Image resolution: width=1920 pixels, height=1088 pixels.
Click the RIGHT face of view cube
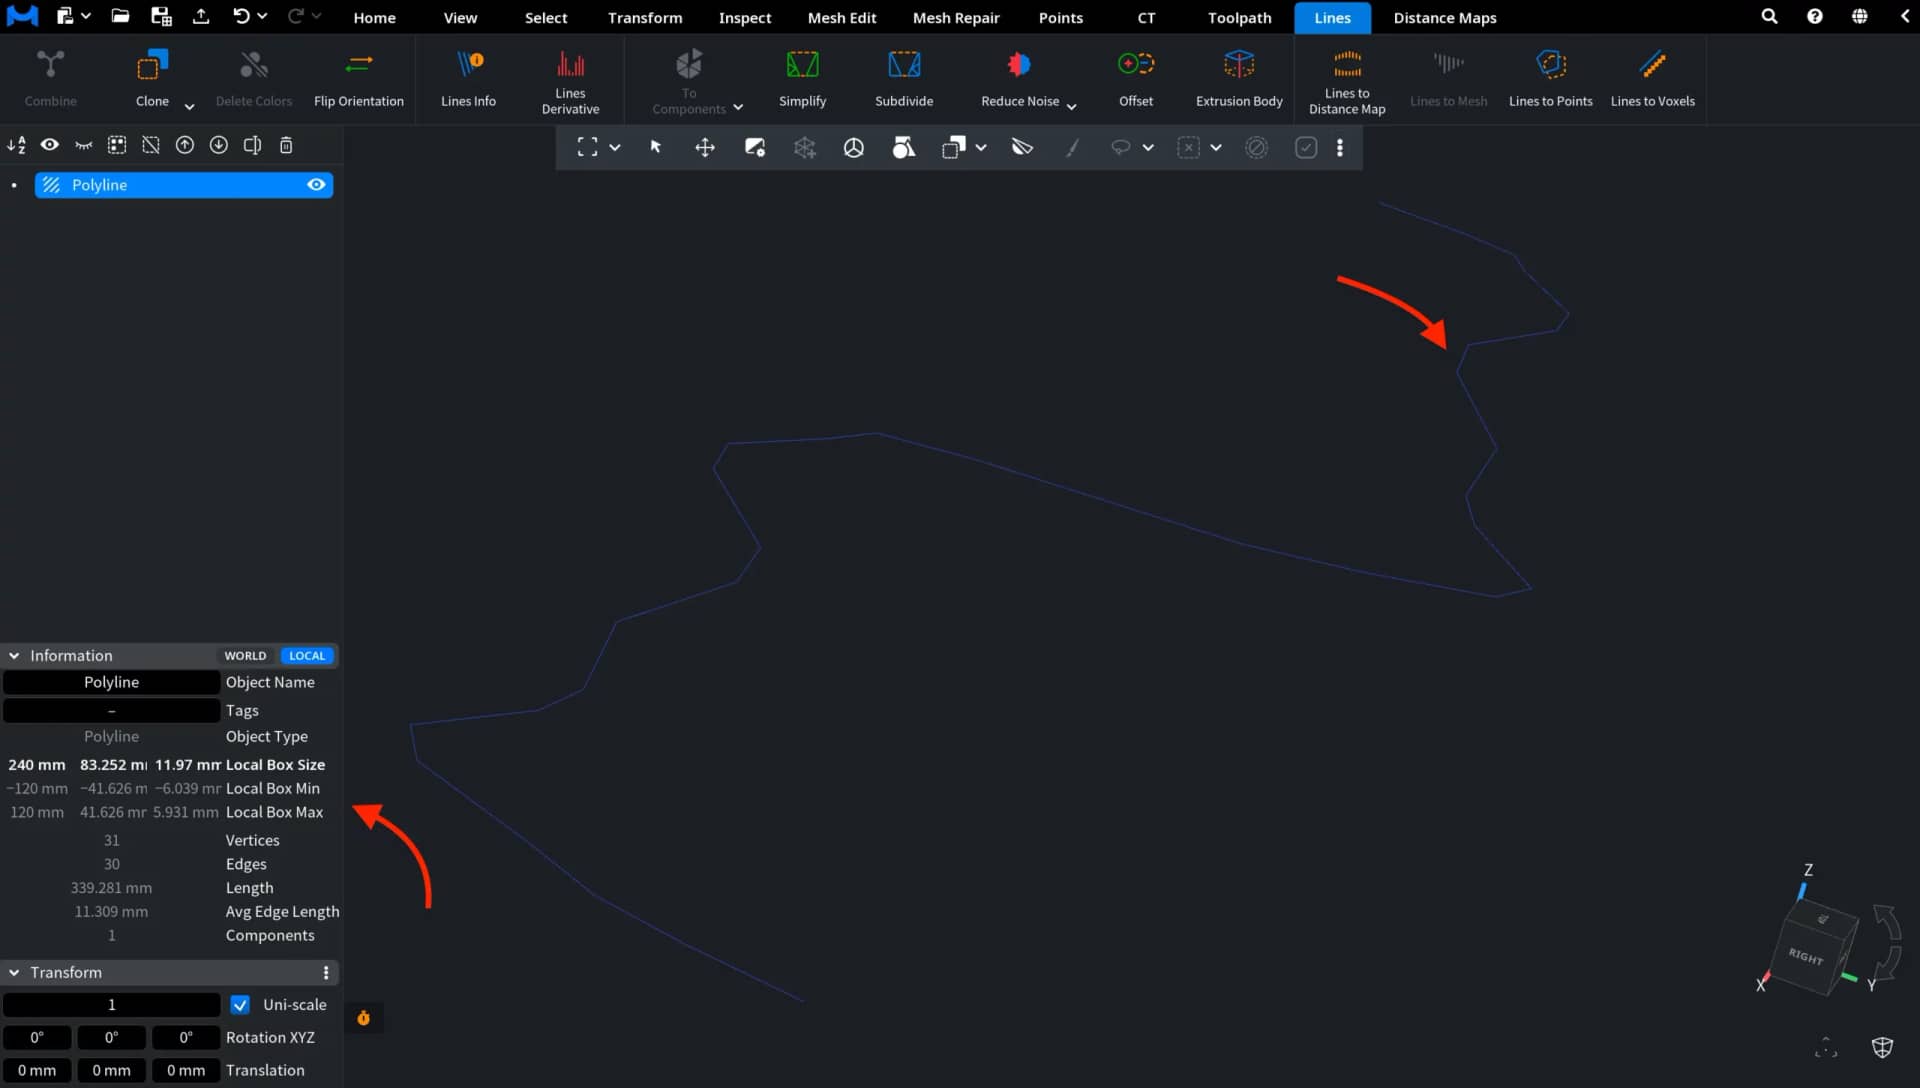click(1805, 957)
